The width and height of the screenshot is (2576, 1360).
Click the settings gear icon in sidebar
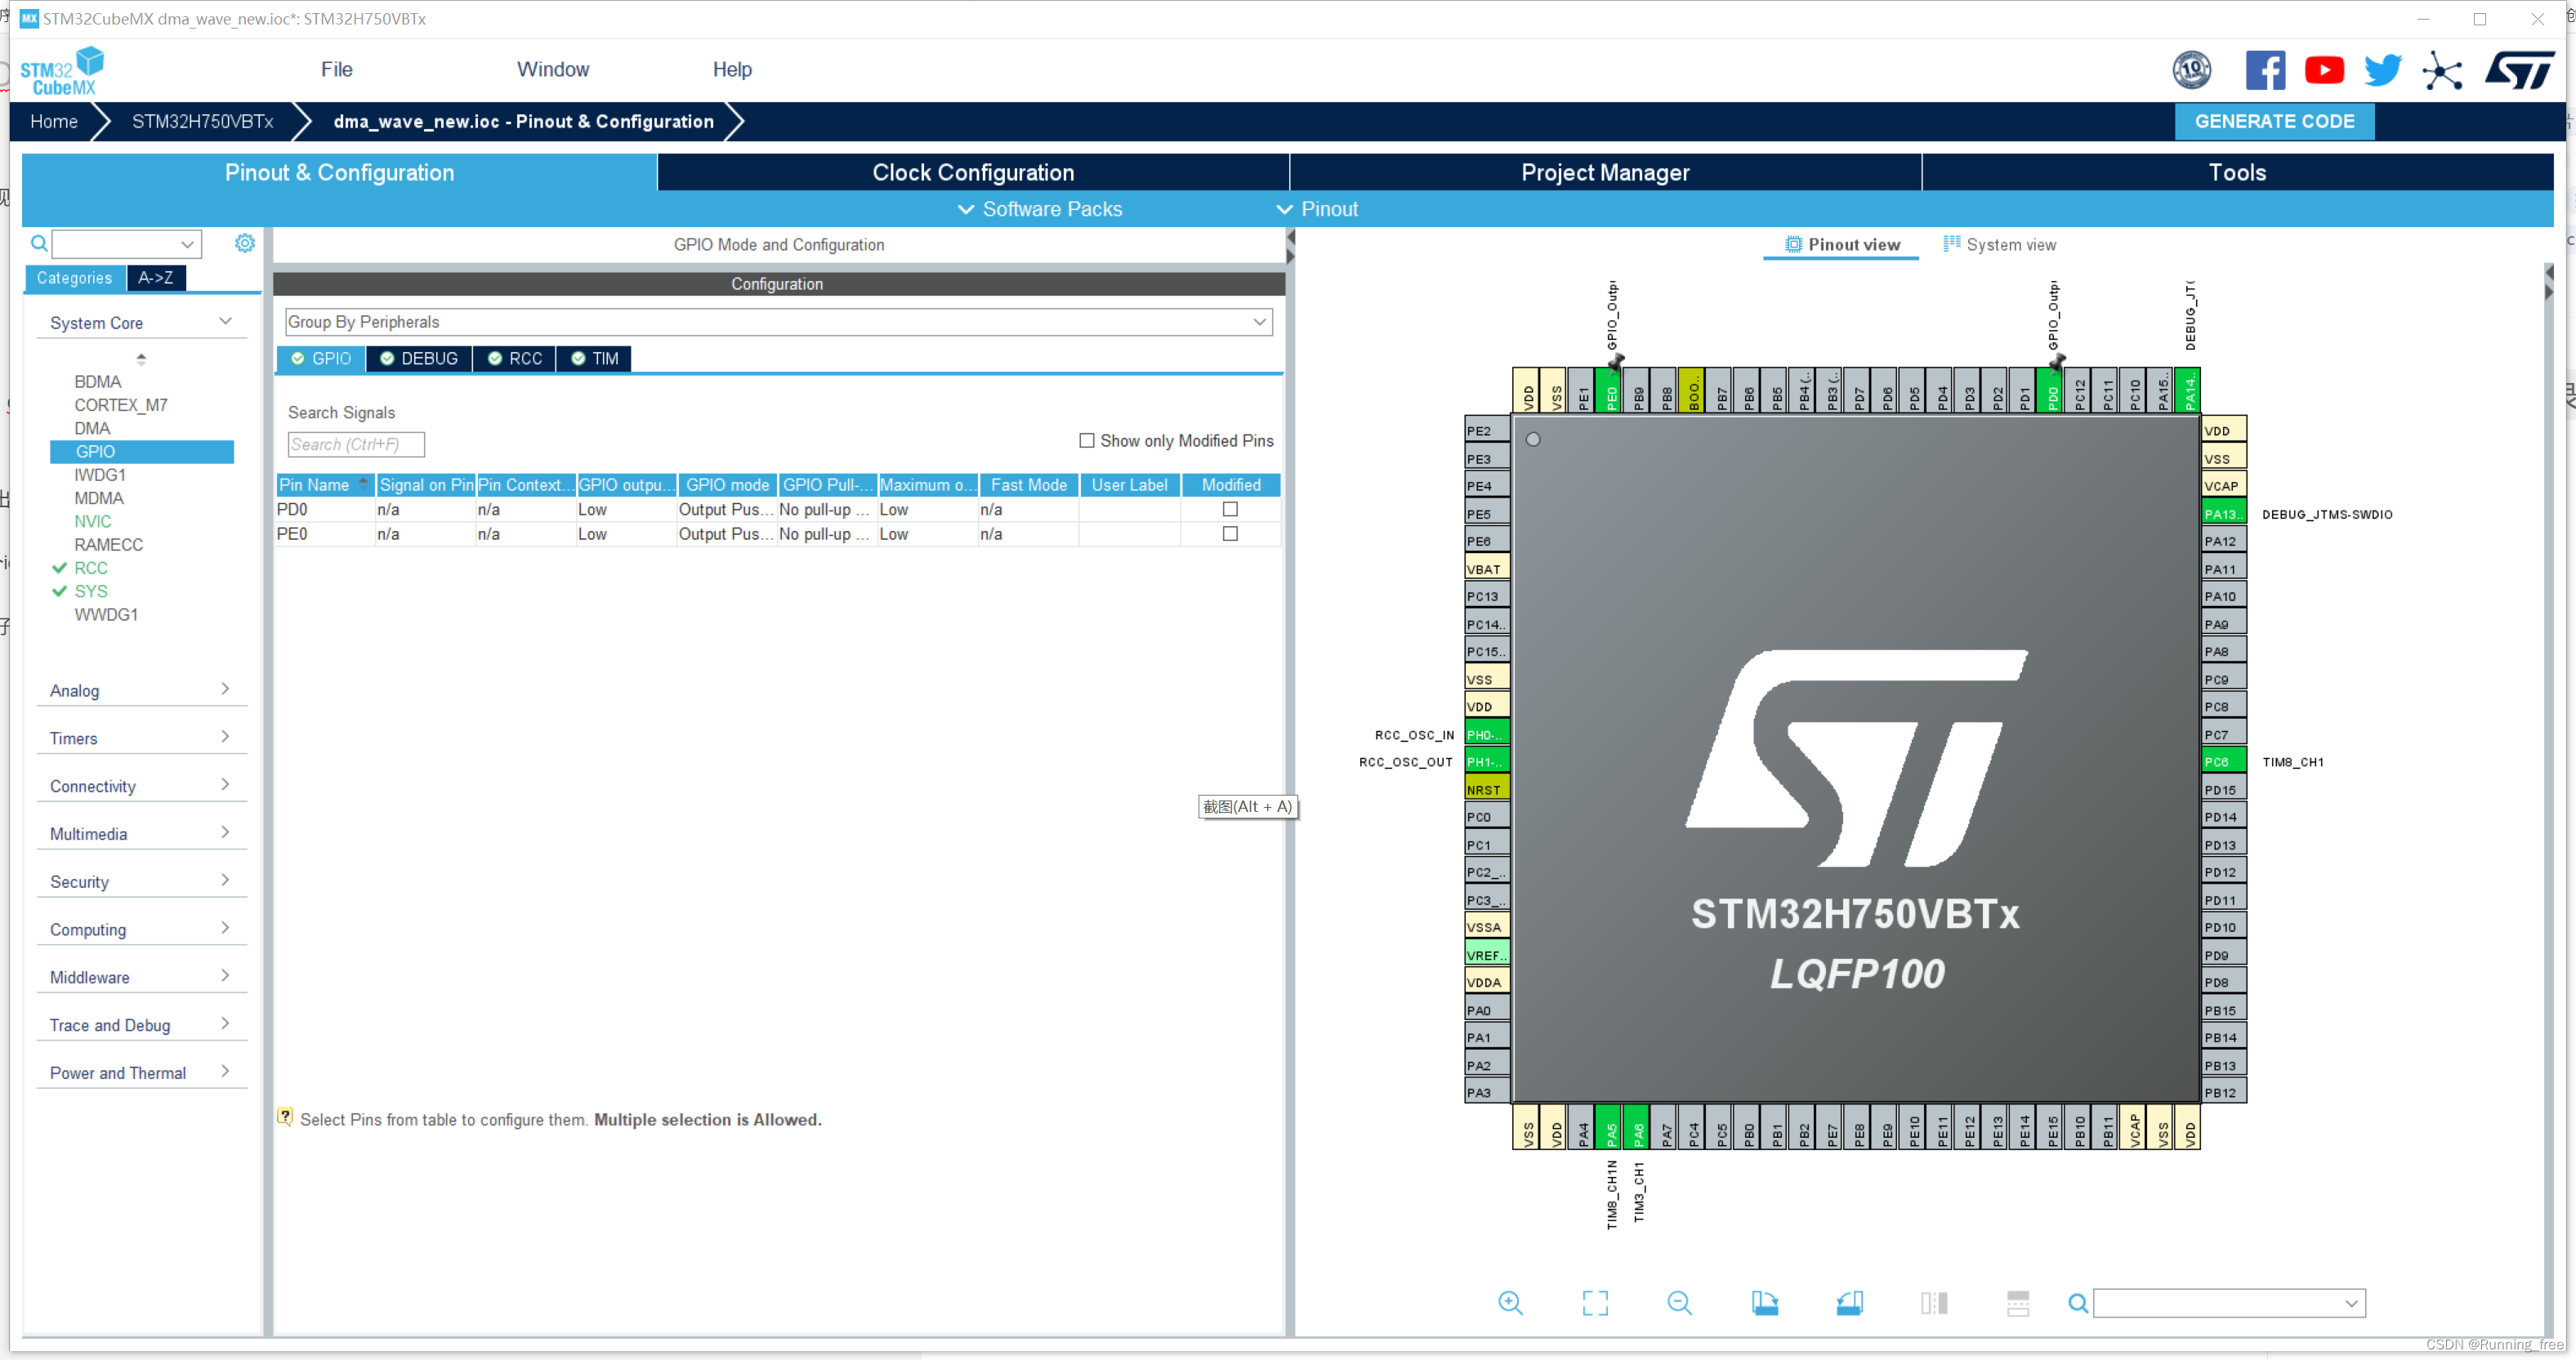(245, 243)
